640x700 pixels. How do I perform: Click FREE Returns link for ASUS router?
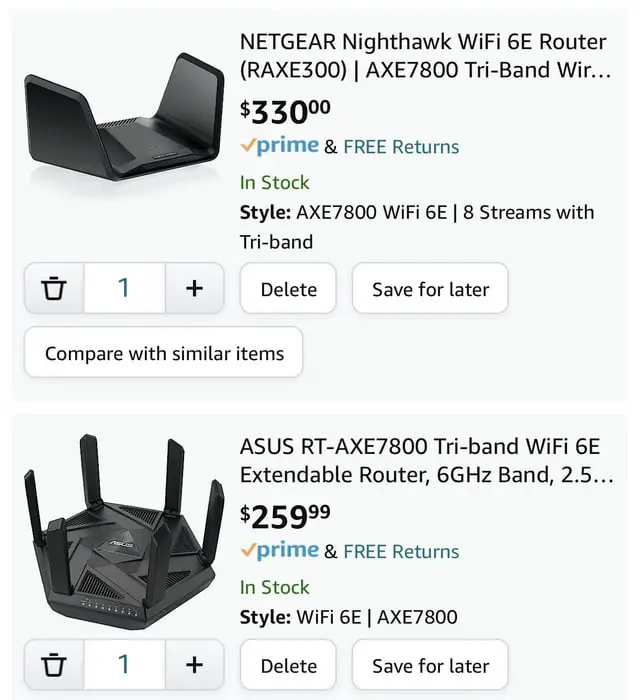click(x=401, y=552)
